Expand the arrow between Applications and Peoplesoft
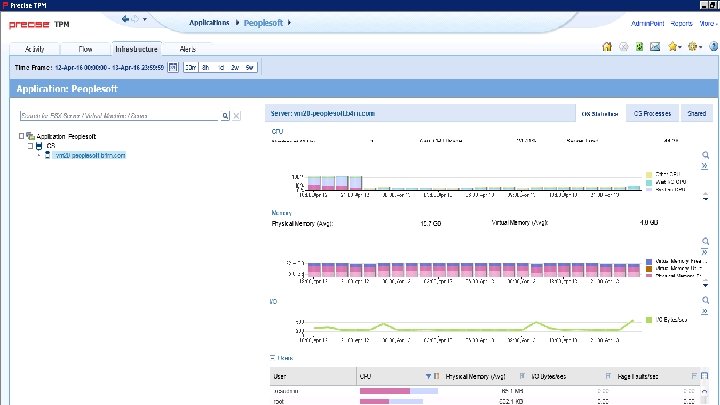The height and width of the screenshot is (405, 720). (x=237, y=22)
